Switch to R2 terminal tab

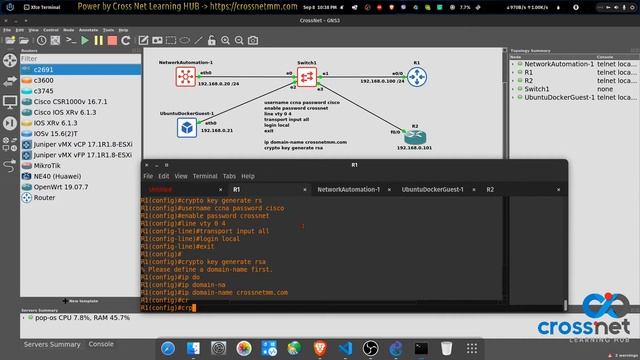490,189
